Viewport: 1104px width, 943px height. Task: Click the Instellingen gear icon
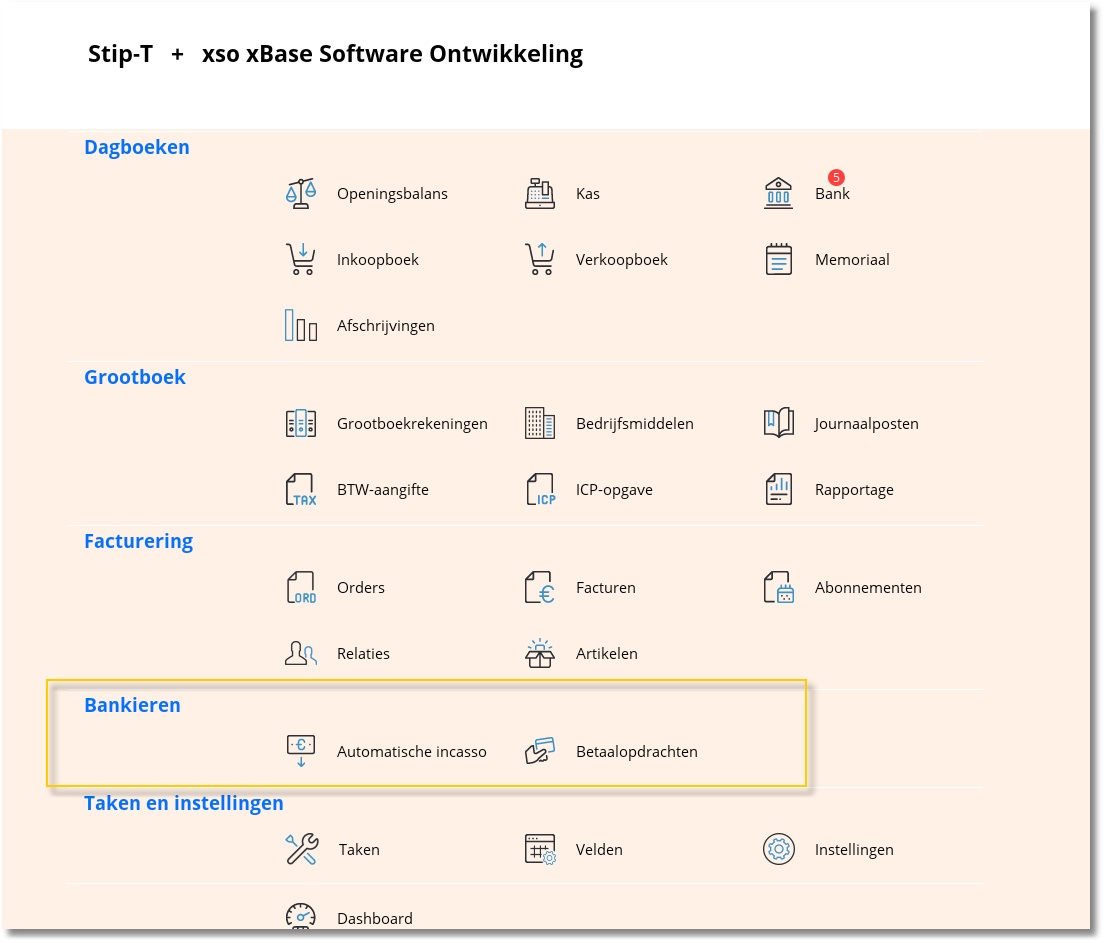(778, 849)
